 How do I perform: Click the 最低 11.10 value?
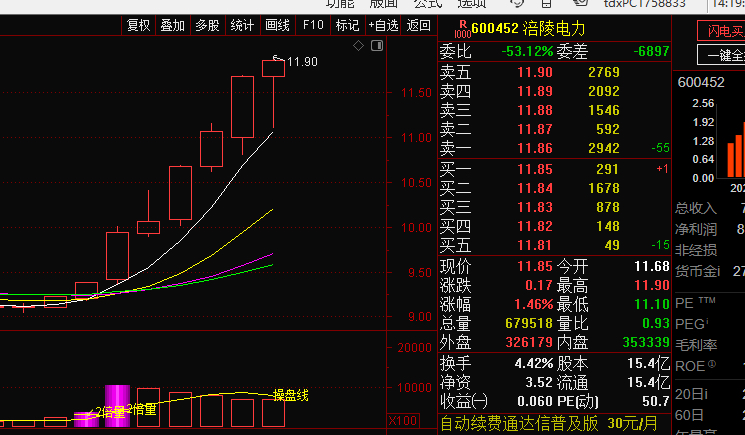click(652, 304)
